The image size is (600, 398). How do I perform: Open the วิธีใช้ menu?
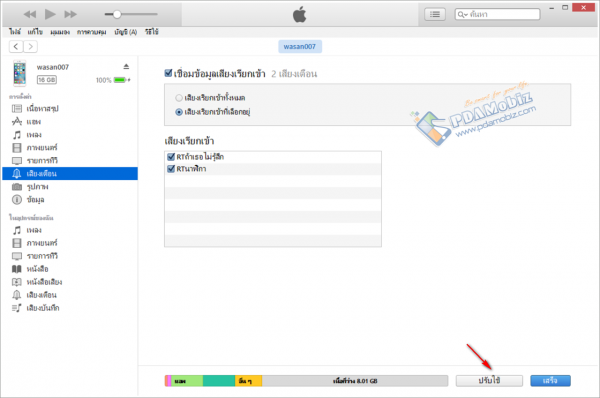(x=152, y=32)
